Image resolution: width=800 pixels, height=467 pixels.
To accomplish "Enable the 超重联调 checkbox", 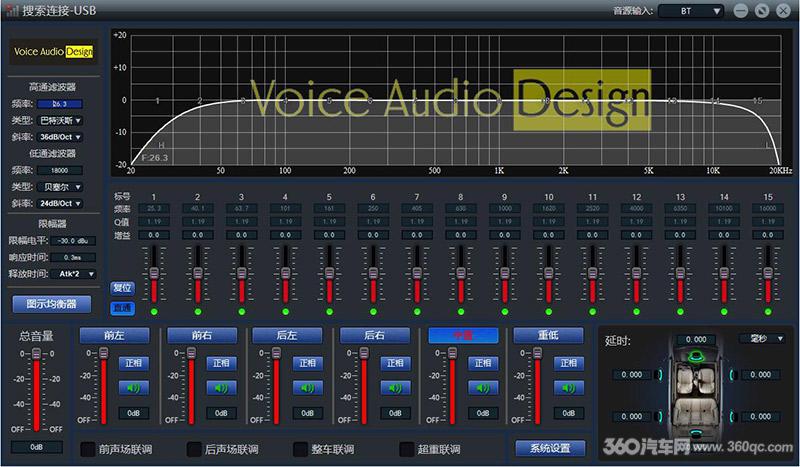I will pyautogui.click(x=407, y=449).
